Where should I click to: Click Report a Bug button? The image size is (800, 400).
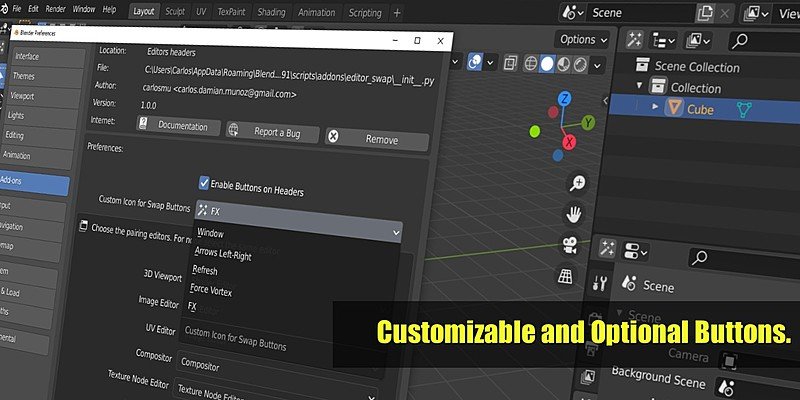pos(273,133)
